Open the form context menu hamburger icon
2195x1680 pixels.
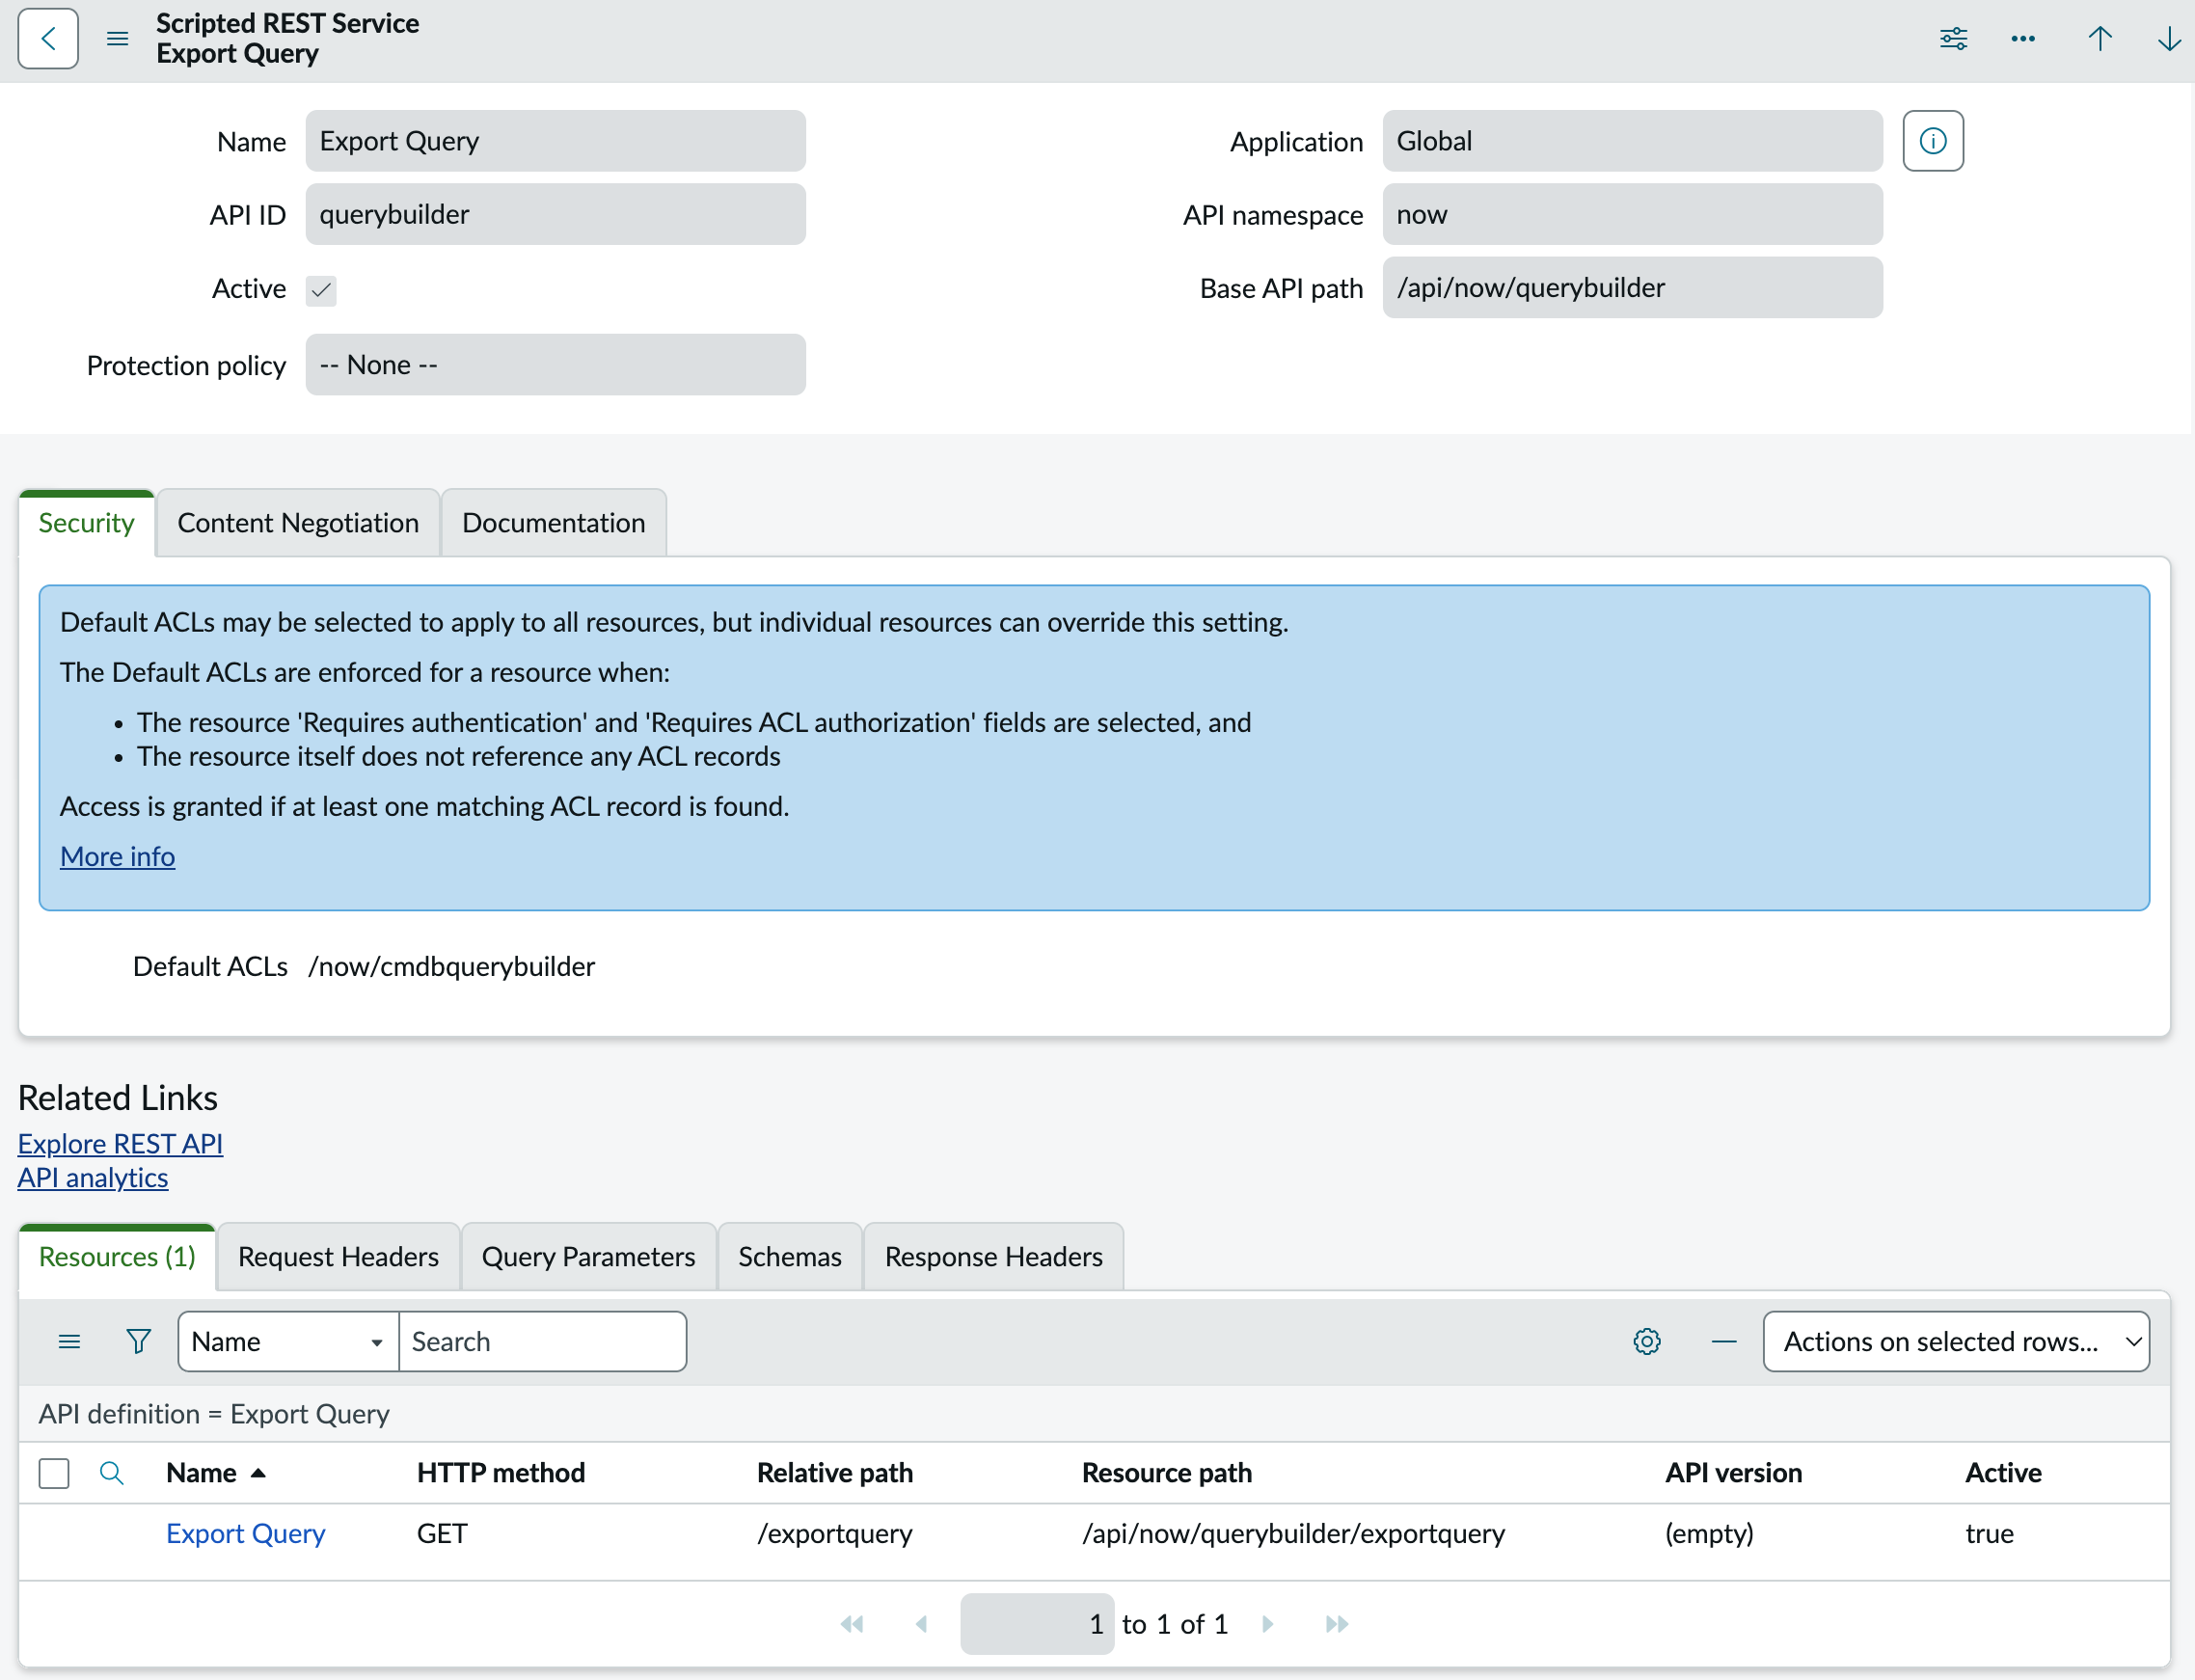pos(117,39)
